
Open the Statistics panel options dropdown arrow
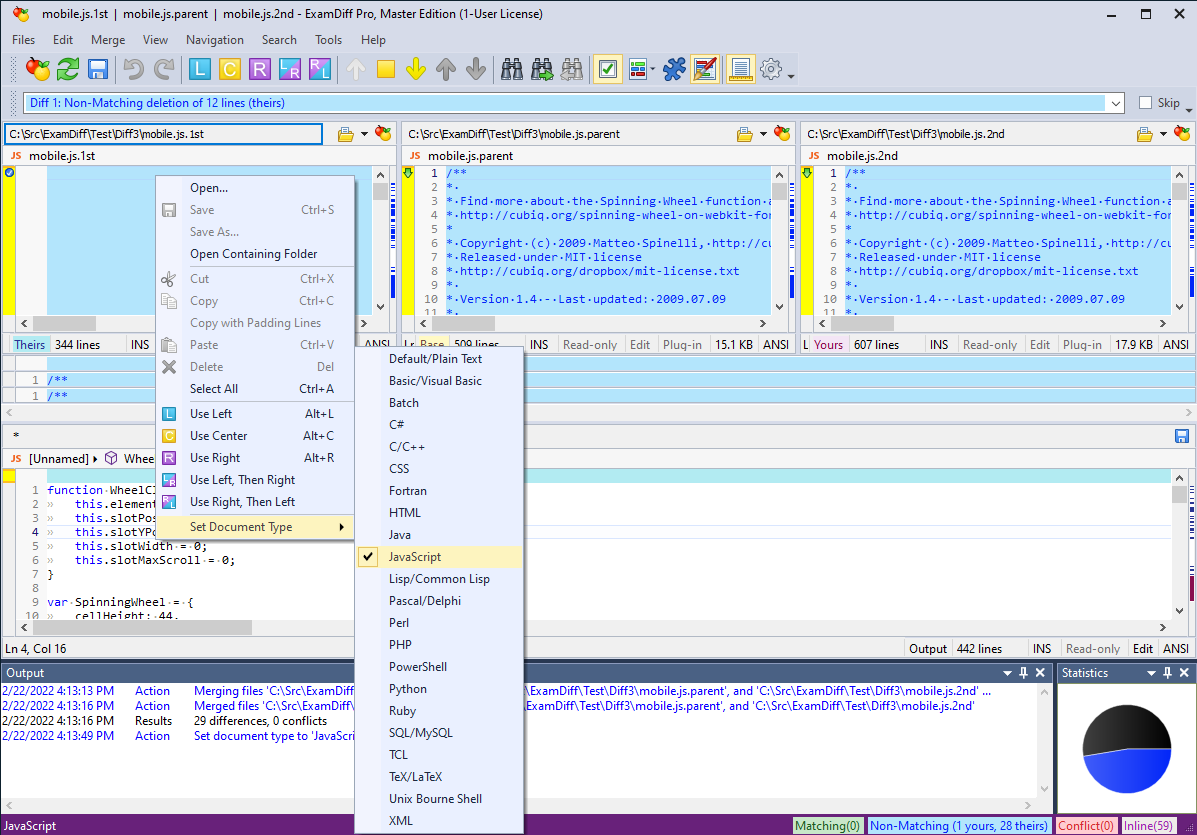point(1151,672)
